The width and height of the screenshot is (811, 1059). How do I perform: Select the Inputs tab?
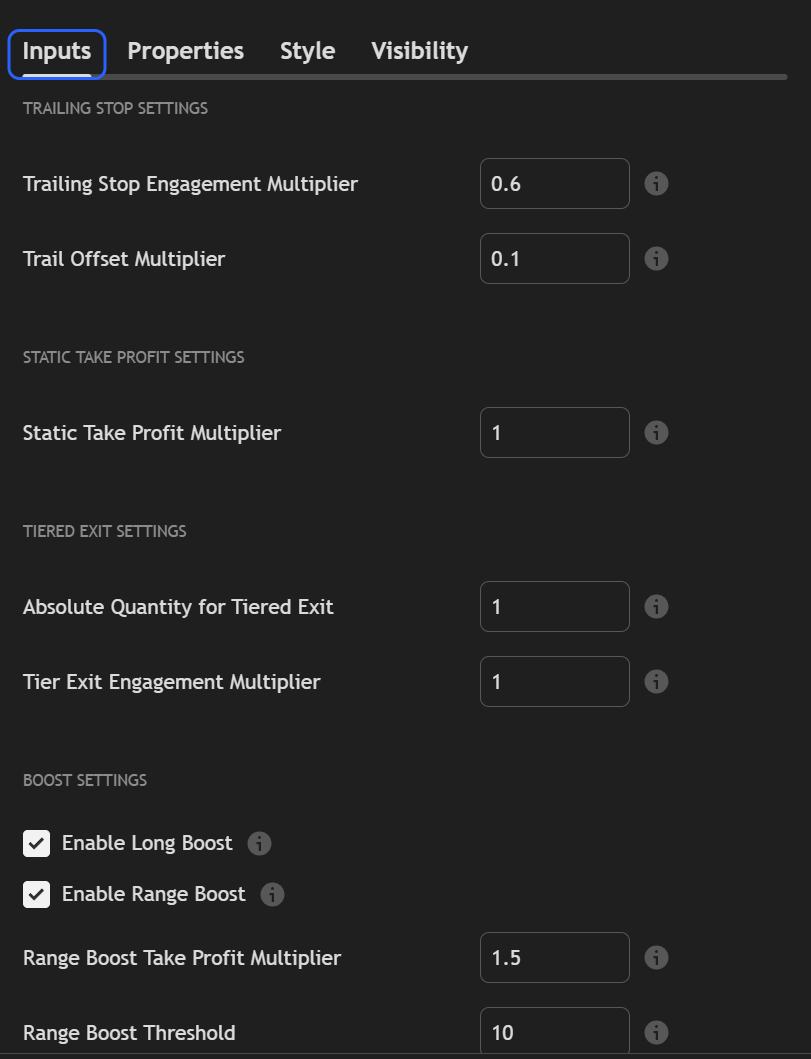57,51
